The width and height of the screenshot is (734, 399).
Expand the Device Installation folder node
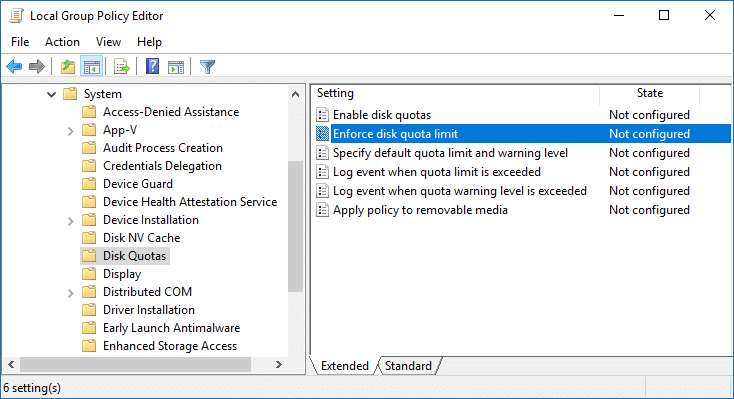(70, 221)
